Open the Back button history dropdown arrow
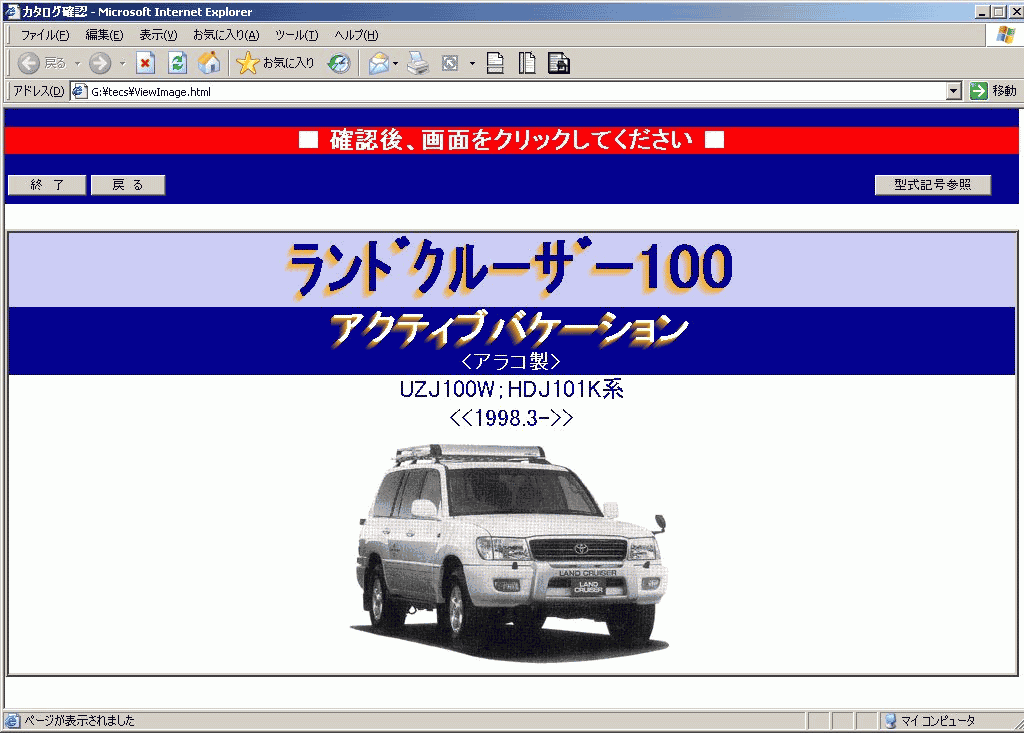The width and height of the screenshot is (1024, 733). click(78, 64)
